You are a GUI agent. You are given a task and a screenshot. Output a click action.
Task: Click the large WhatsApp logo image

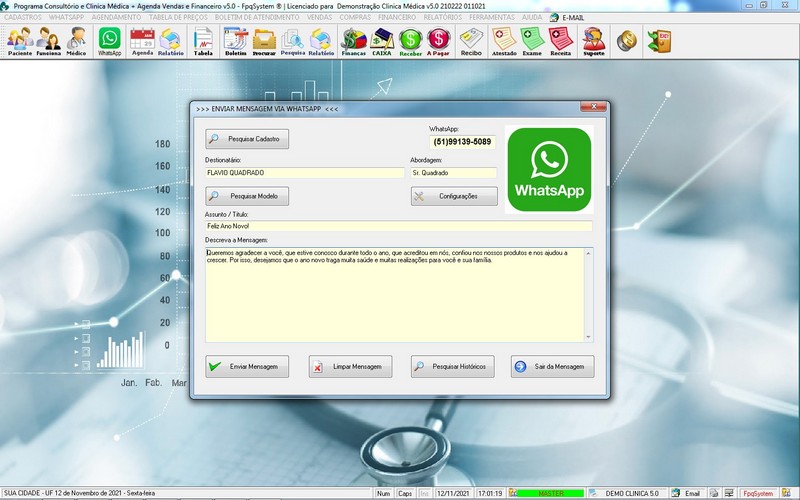(x=549, y=169)
